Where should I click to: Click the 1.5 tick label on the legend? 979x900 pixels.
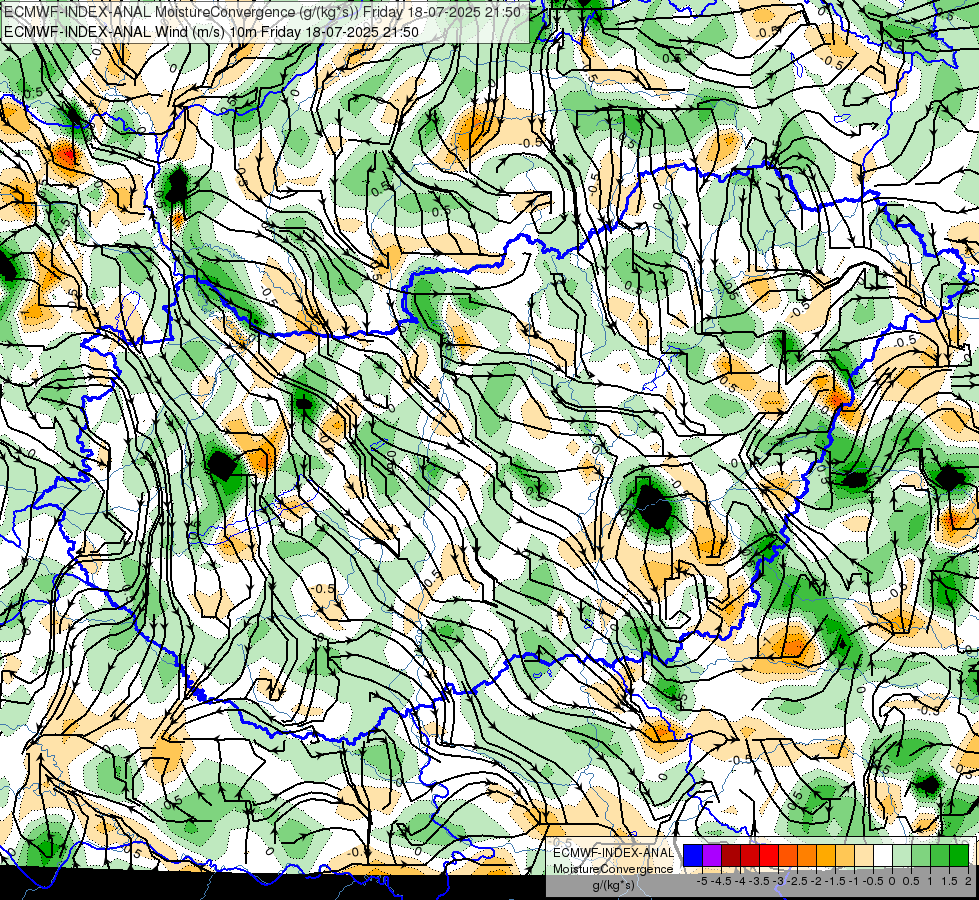[x=950, y=881]
